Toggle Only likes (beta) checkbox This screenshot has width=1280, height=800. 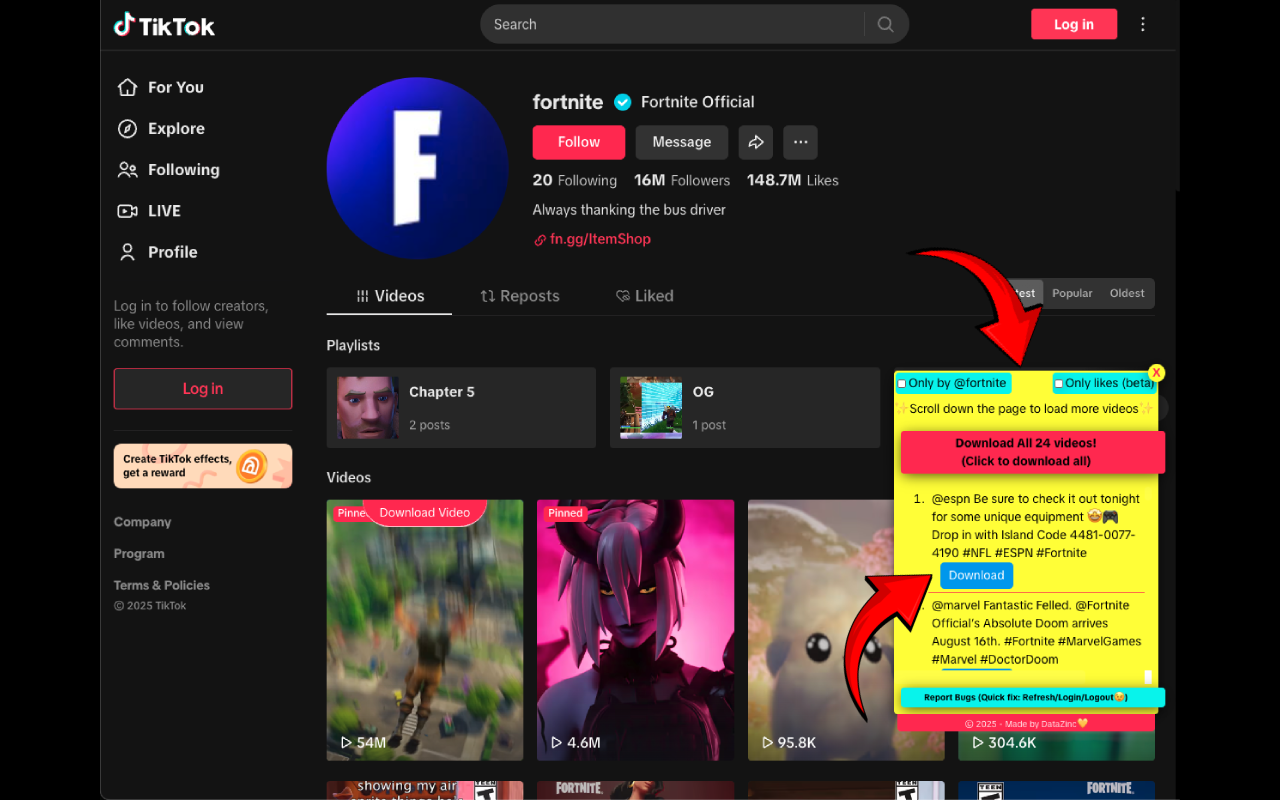tap(1059, 384)
